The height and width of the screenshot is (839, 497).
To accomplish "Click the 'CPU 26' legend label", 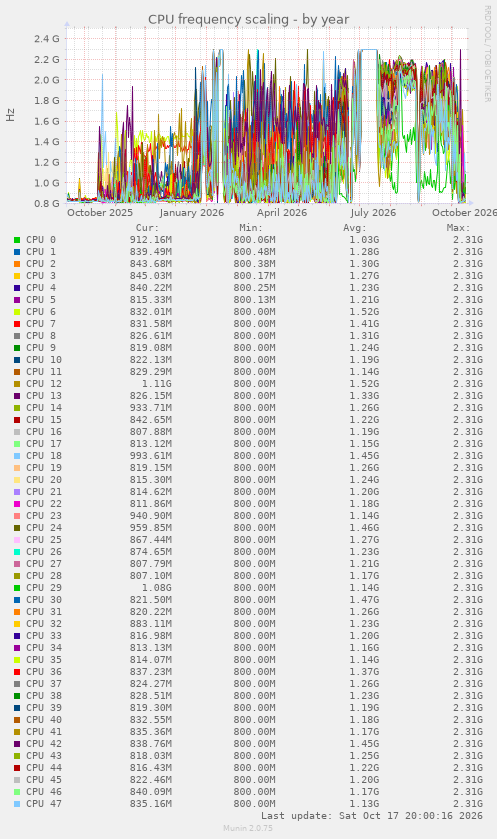I will 44,551.
